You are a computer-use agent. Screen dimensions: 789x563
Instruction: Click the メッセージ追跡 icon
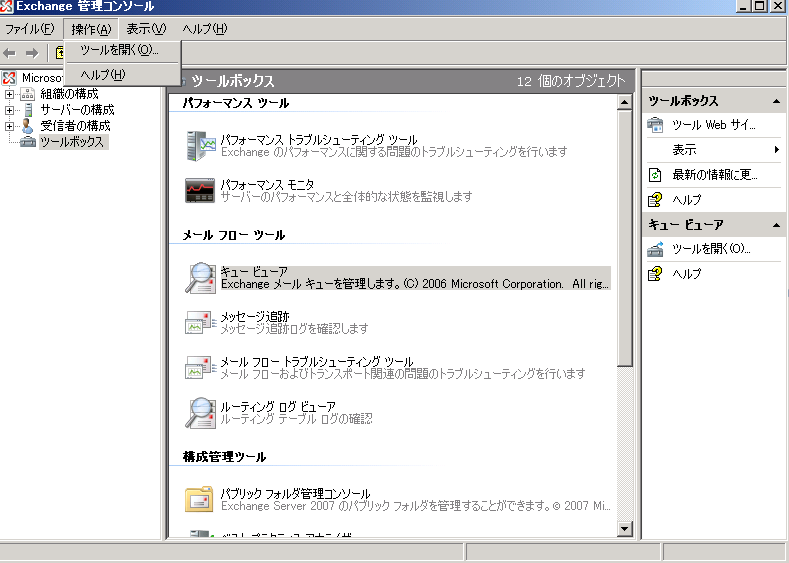tap(200, 323)
